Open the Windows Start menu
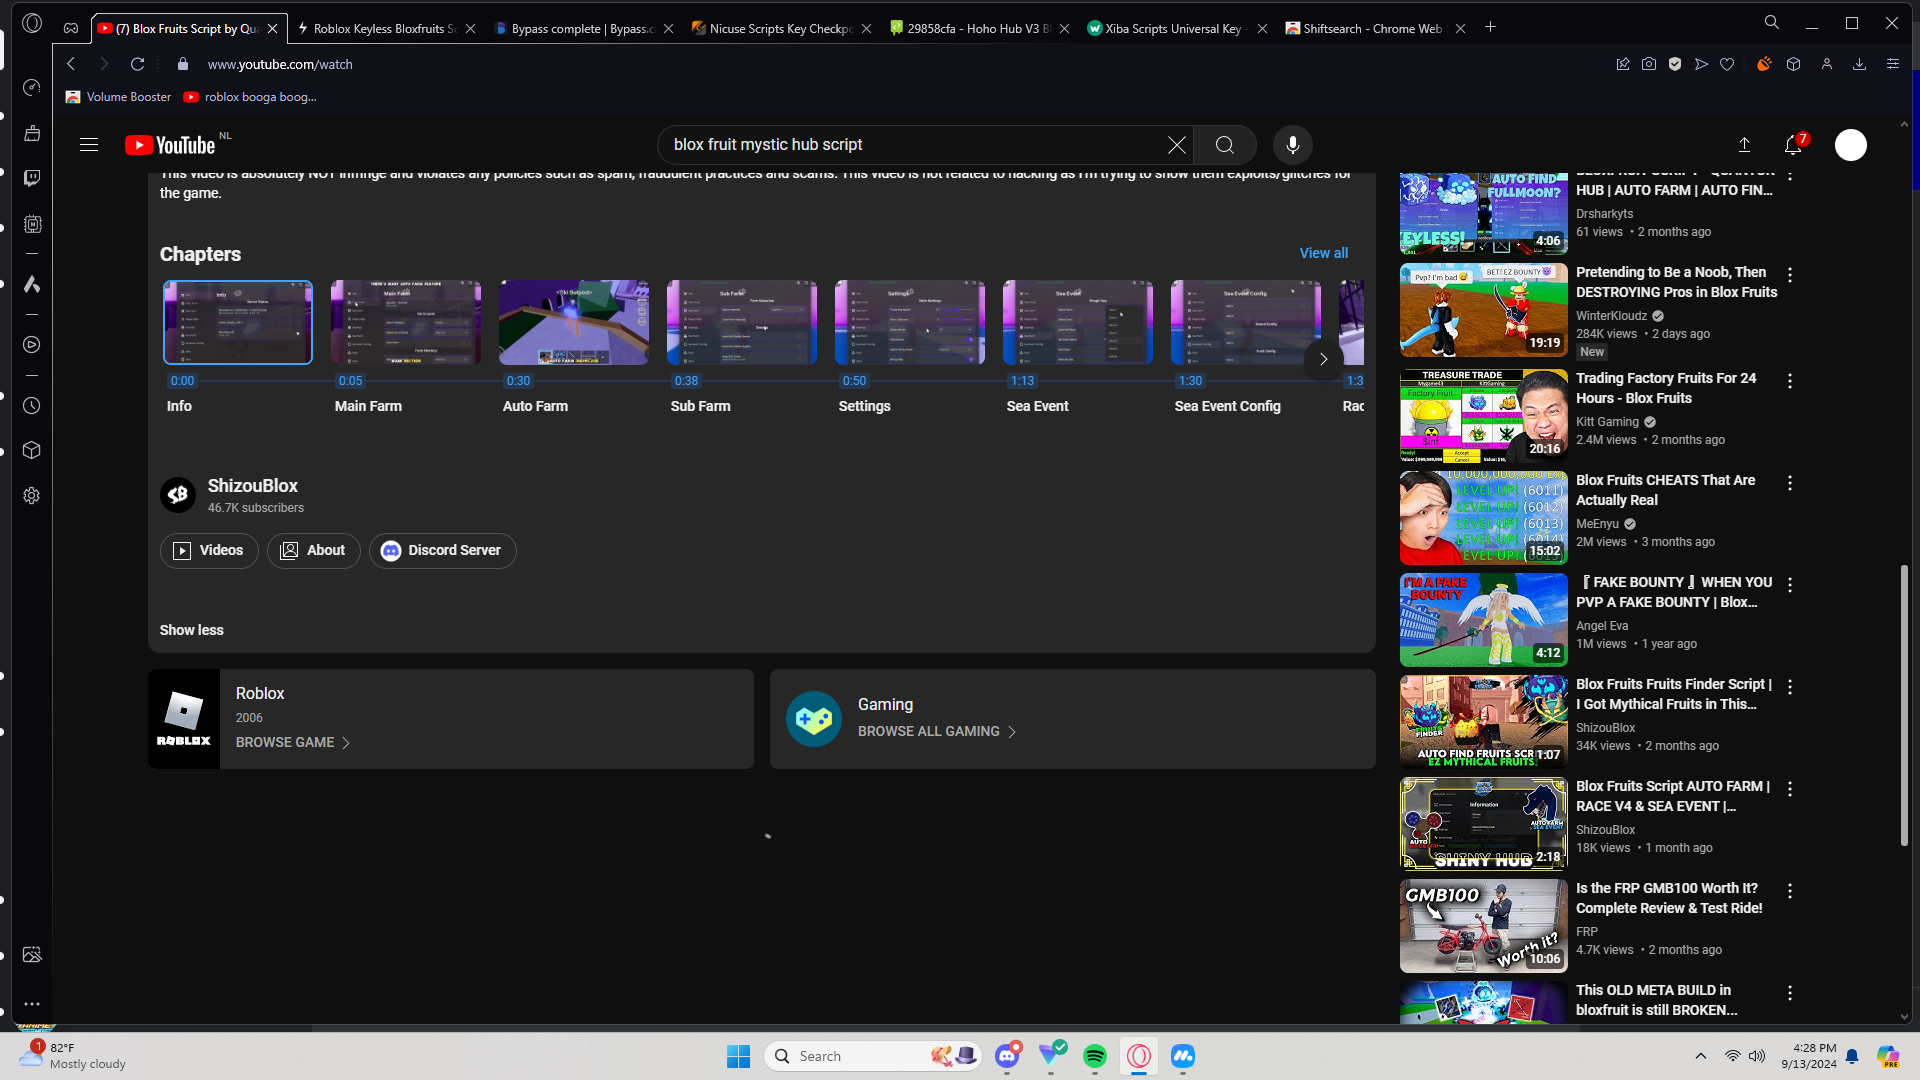 pyautogui.click(x=739, y=1056)
